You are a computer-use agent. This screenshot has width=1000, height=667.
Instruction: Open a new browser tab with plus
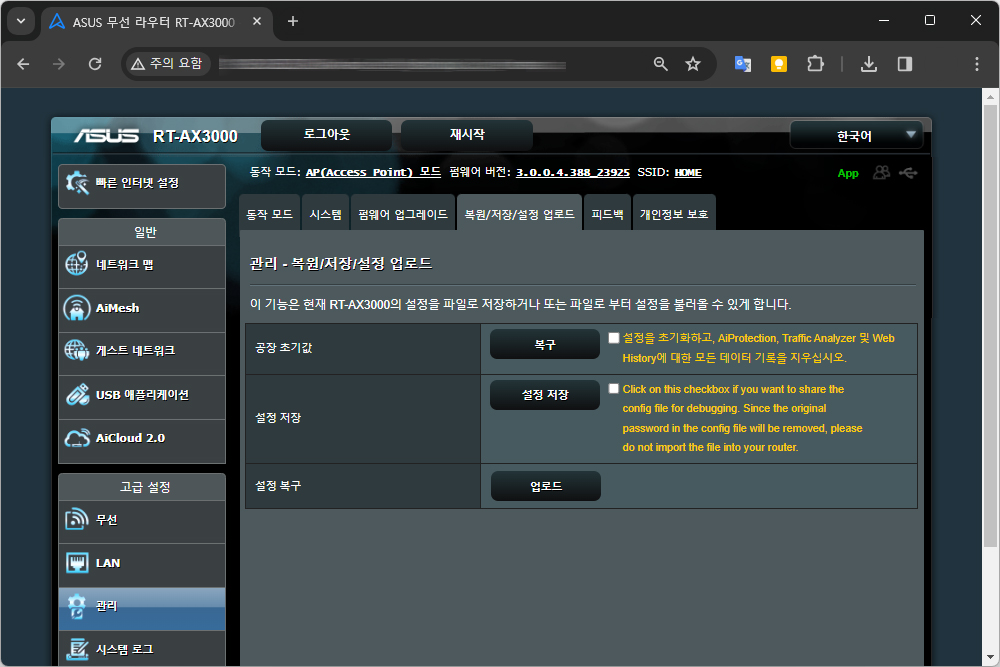pyautogui.click(x=293, y=21)
